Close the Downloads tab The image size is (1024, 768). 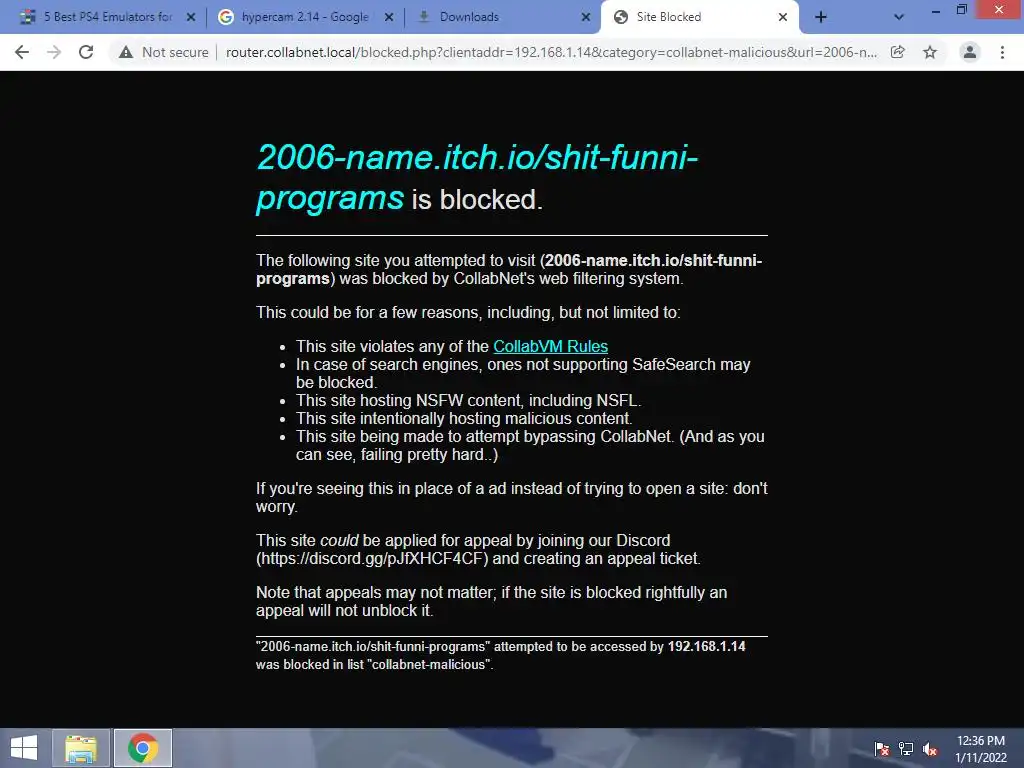pos(586,17)
